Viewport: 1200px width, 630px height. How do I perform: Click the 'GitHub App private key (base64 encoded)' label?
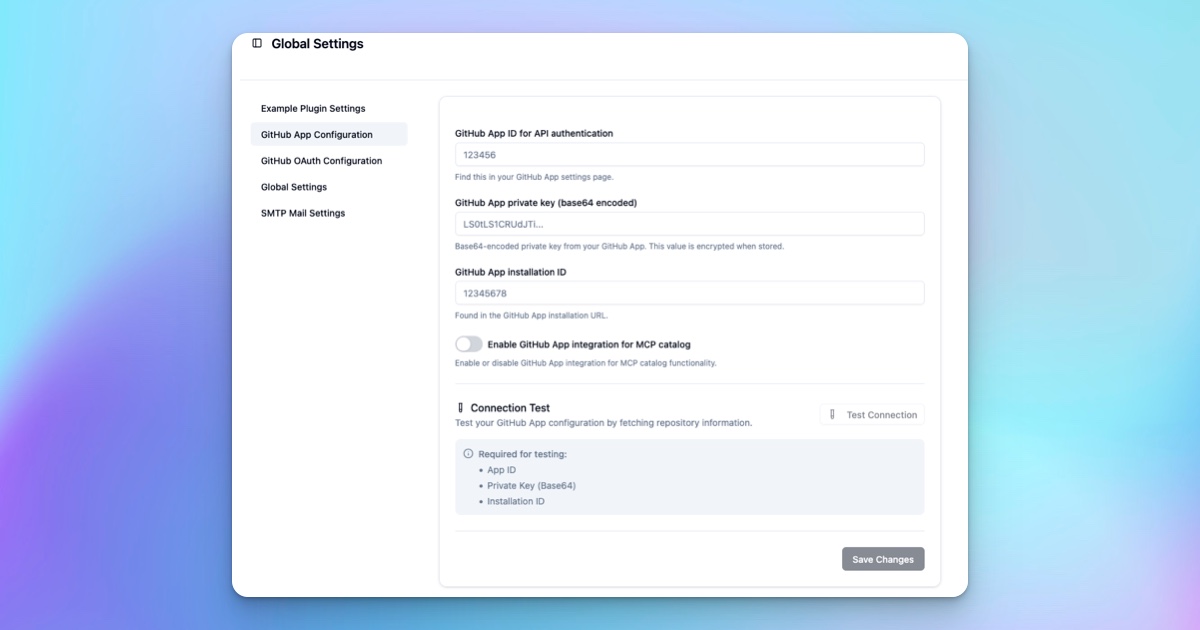(x=546, y=202)
